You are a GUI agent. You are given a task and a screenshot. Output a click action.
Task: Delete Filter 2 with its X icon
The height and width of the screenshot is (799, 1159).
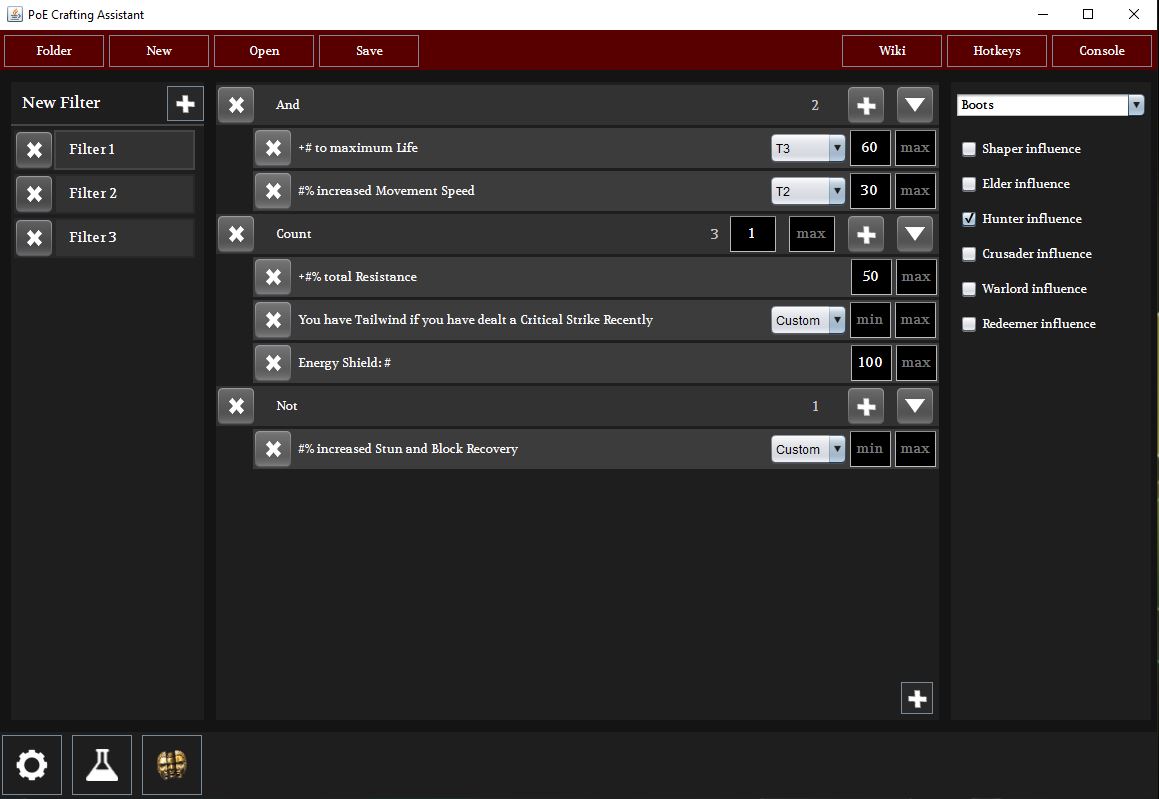click(x=34, y=194)
